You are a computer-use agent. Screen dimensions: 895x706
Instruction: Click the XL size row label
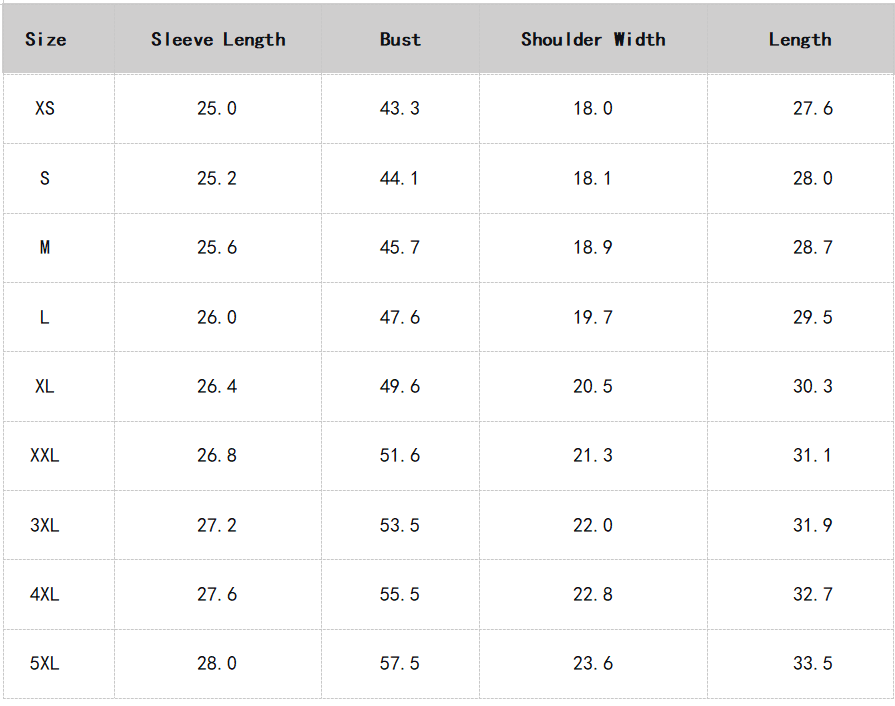click(x=45, y=386)
